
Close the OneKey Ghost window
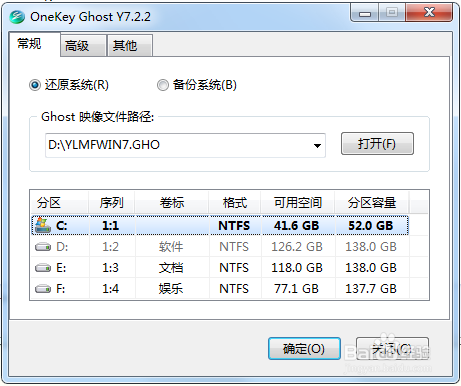pos(429,13)
